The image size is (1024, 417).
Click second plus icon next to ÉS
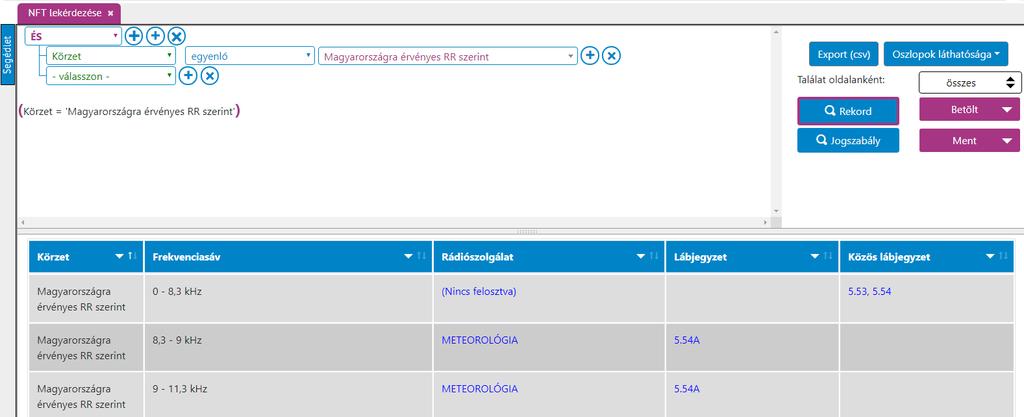pyautogui.click(x=155, y=36)
